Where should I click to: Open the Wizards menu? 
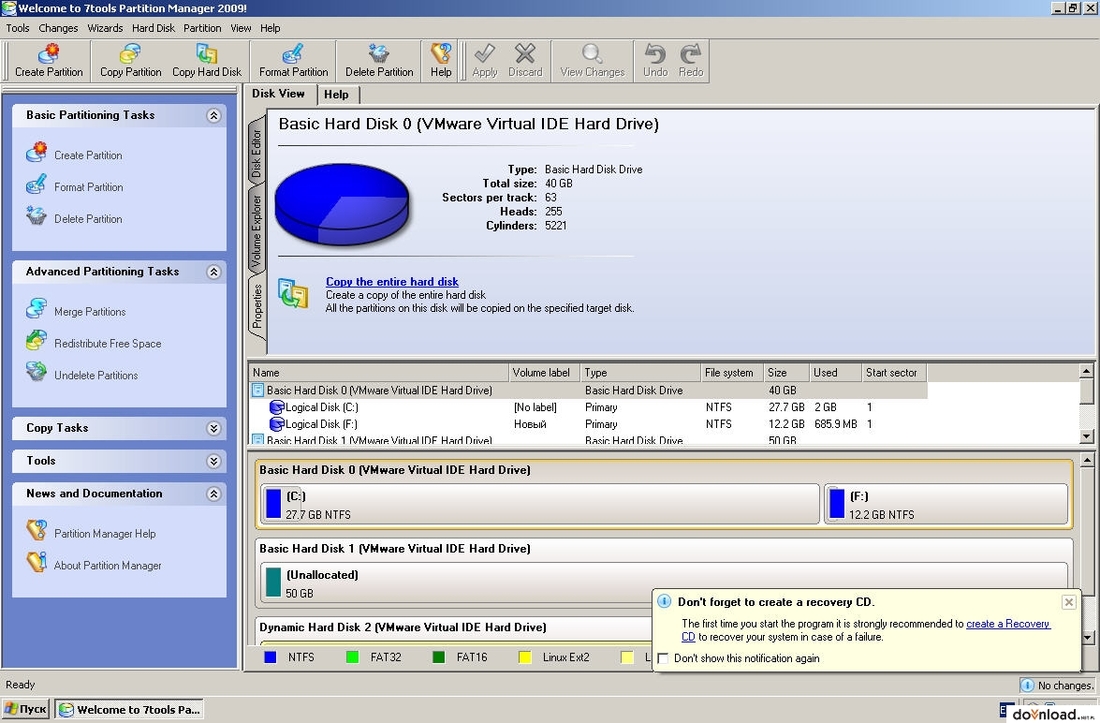(x=105, y=28)
